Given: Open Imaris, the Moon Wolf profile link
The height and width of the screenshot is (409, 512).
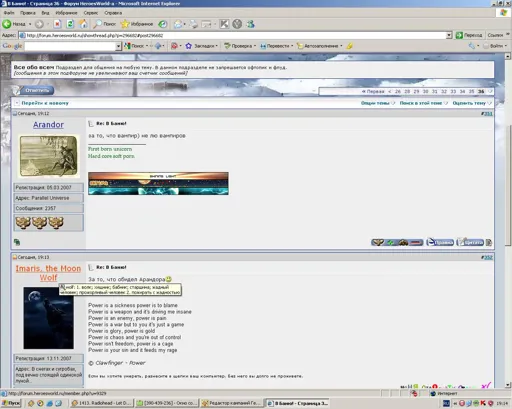Looking at the screenshot, I should point(48,273).
